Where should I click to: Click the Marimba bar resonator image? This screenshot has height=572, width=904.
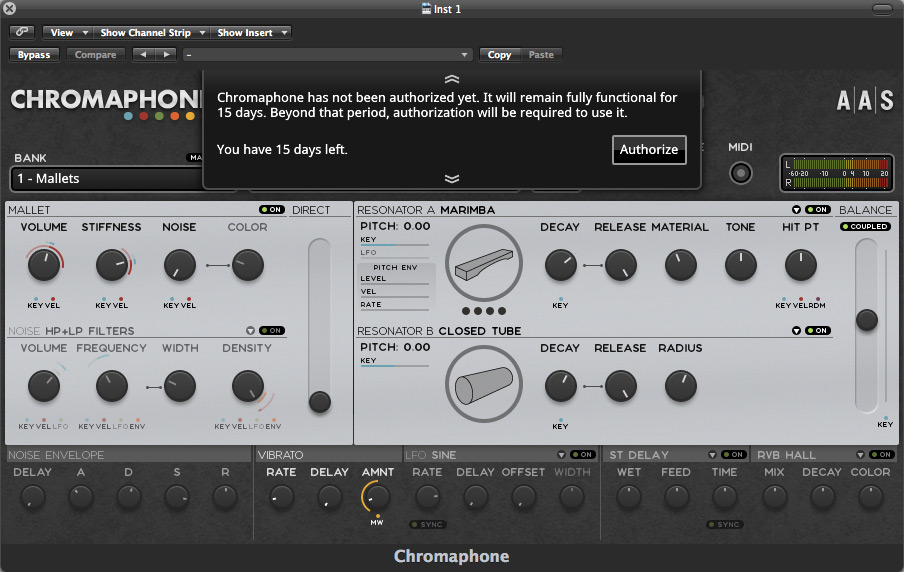[484, 264]
